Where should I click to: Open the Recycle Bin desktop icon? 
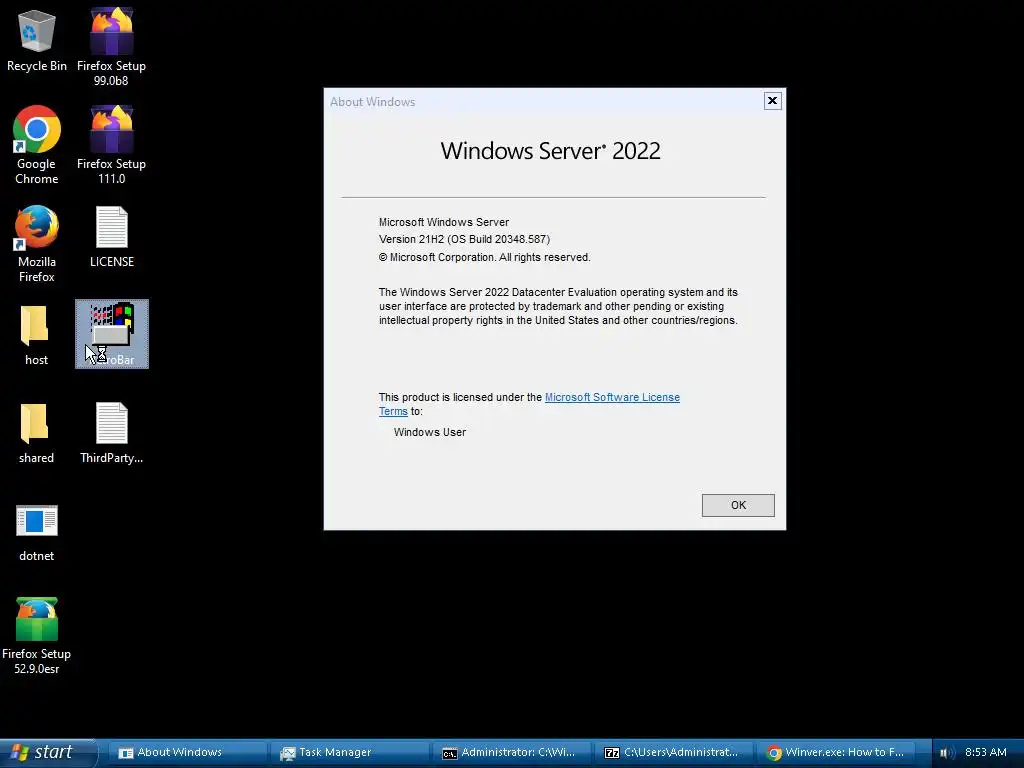pyautogui.click(x=37, y=40)
